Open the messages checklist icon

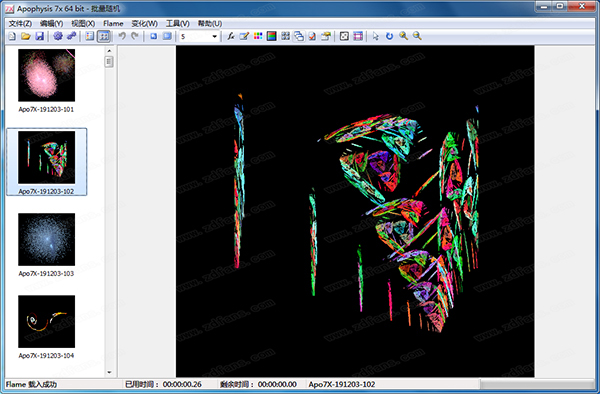(313, 36)
